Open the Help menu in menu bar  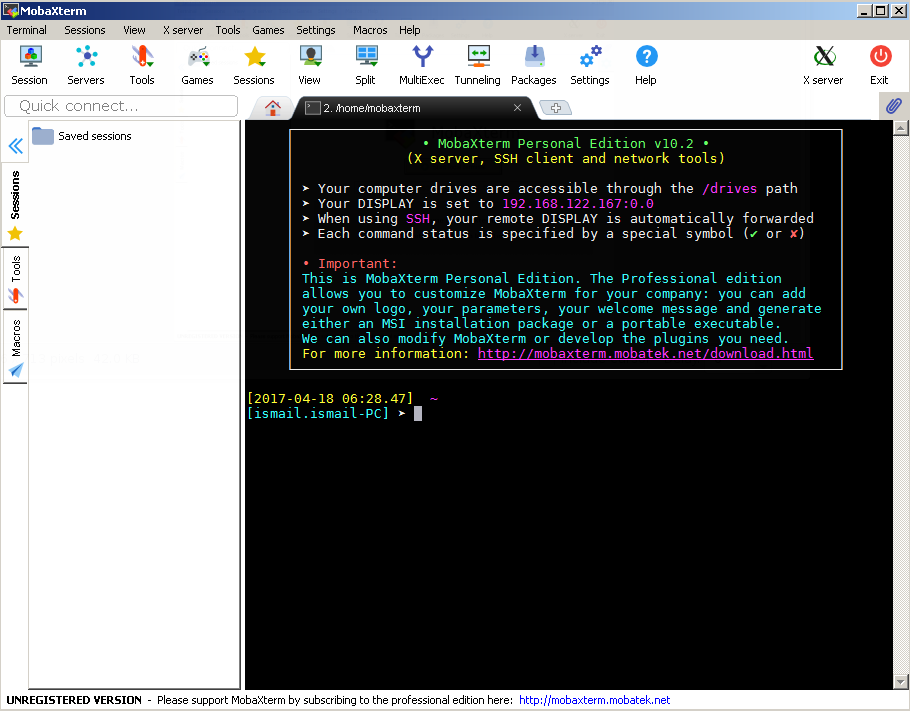tap(410, 30)
